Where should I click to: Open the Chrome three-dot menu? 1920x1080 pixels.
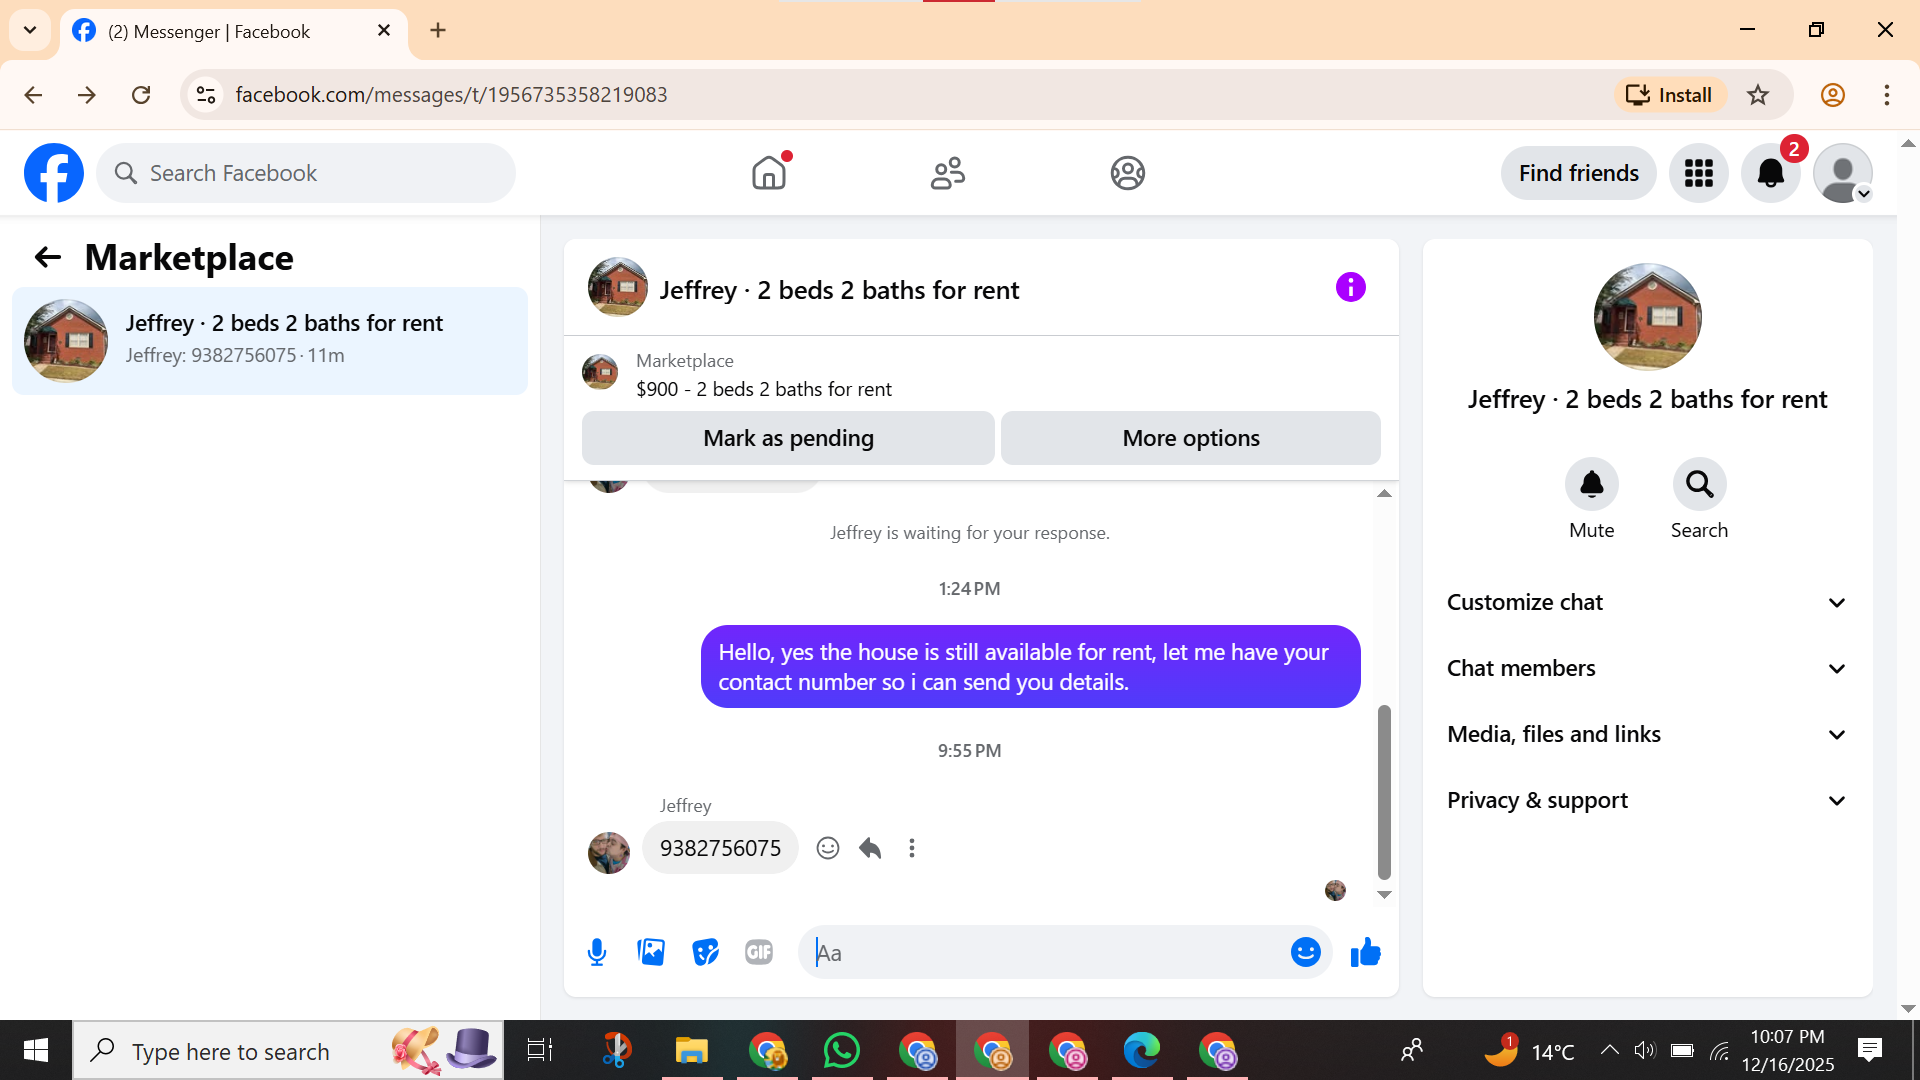[1887, 95]
